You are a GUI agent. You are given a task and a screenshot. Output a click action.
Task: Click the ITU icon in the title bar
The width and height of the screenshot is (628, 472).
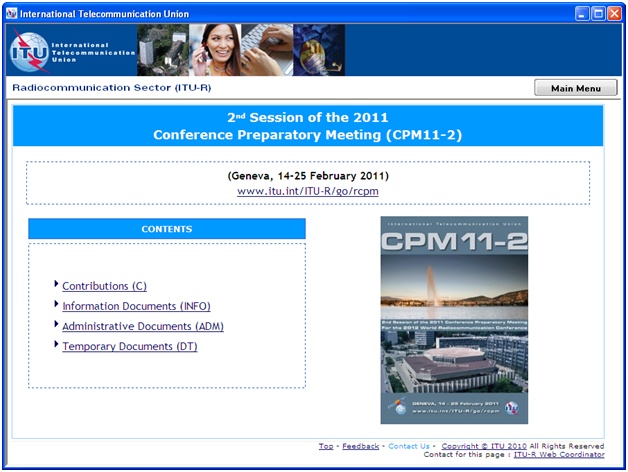pos(11,13)
